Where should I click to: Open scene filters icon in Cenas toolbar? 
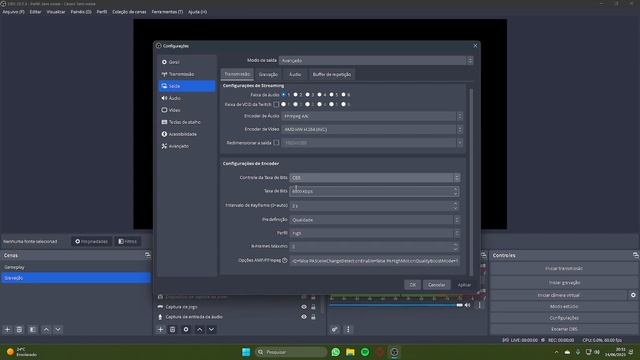click(32, 329)
